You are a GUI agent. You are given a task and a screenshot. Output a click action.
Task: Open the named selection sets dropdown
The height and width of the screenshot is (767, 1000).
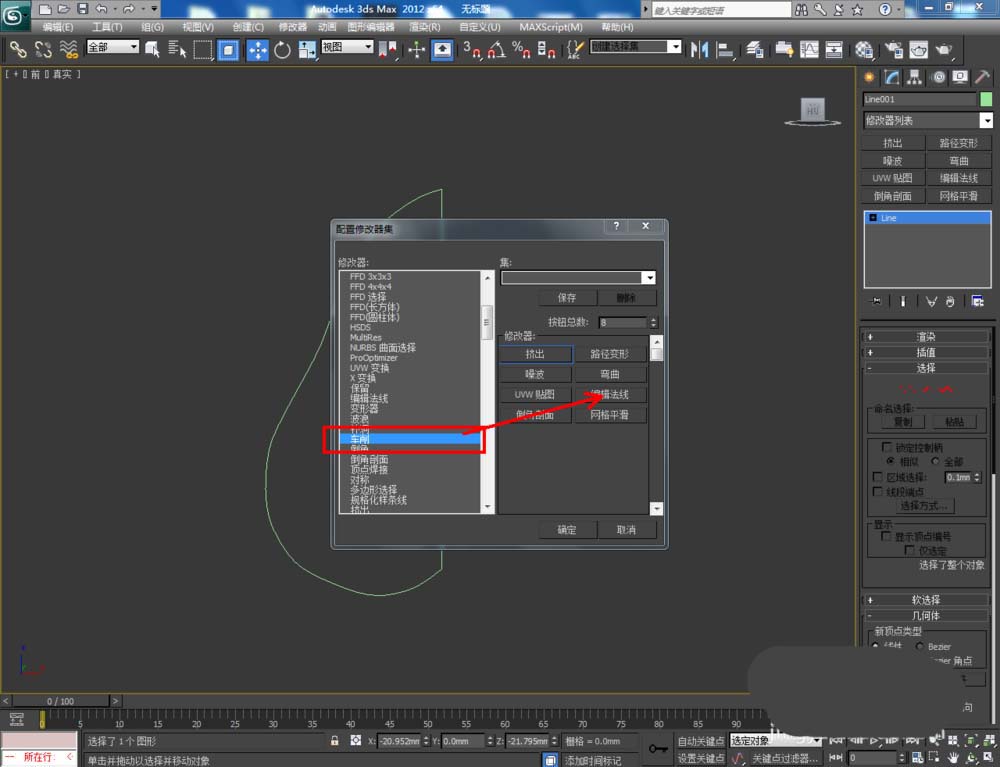pos(635,47)
